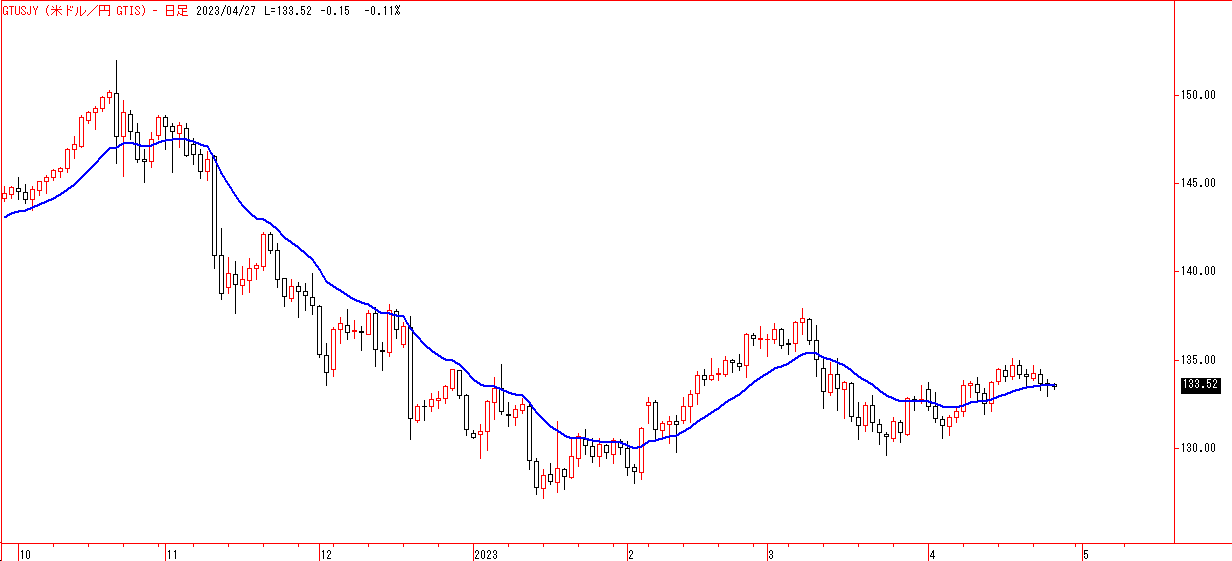Image resolution: width=1232 pixels, height=561 pixels.
Task: Click the 150.00 price axis label
Action: (x=1198, y=96)
